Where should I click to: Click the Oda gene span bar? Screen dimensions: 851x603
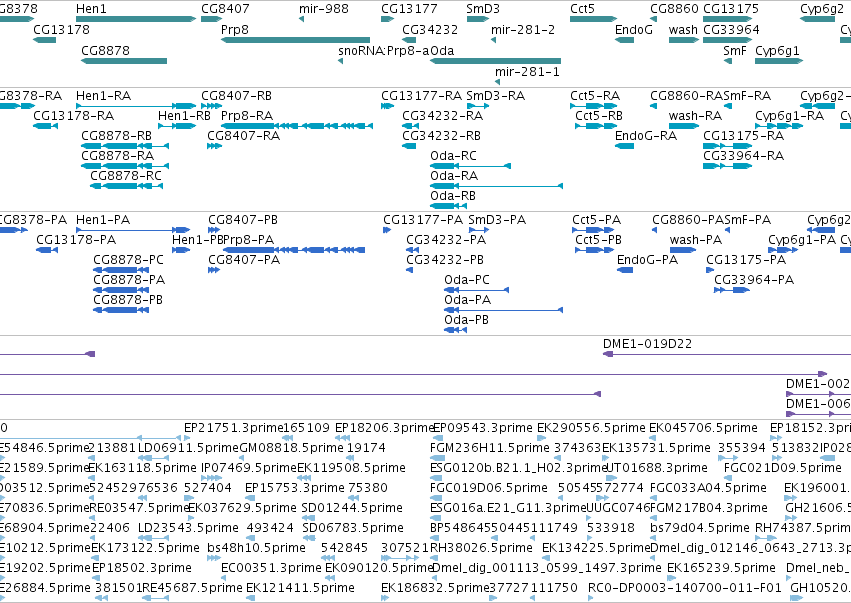[x=496, y=61]
